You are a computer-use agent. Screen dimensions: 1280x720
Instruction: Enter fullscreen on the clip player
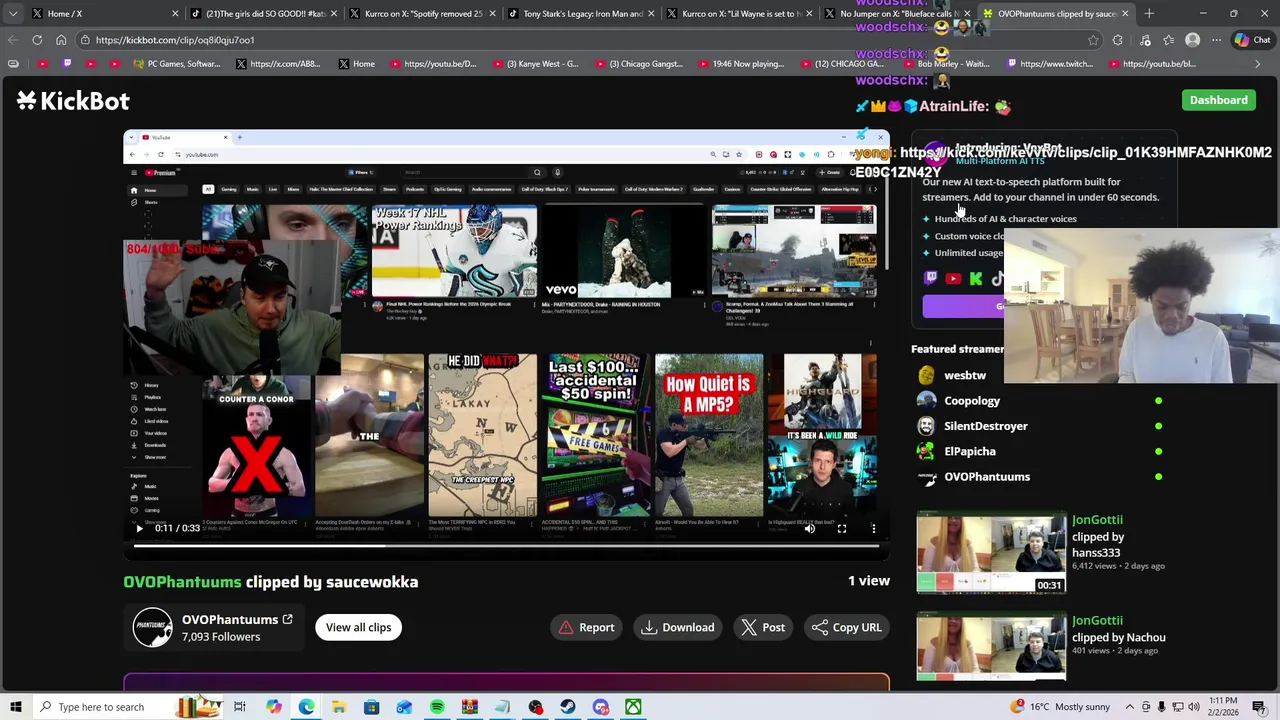[842, 528]
